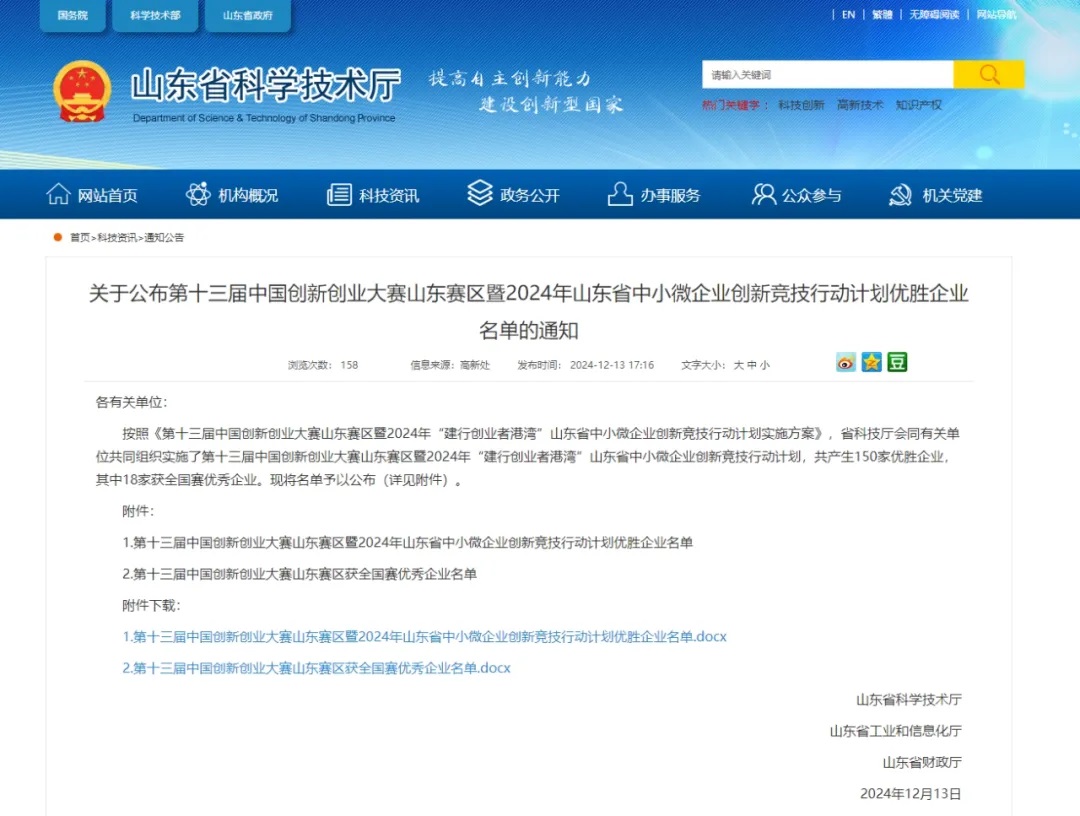Open 网站首页 from the navigation bar
Screen dimensions: 1080x816
tap(92, 195)
